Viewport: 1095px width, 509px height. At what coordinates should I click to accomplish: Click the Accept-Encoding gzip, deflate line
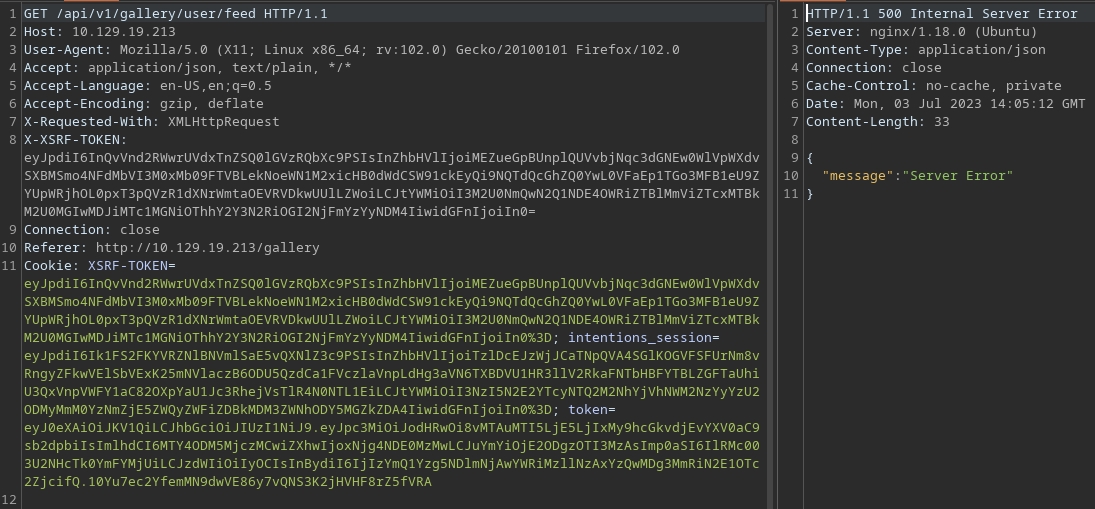pyautogui.click(x=143, y=104)
